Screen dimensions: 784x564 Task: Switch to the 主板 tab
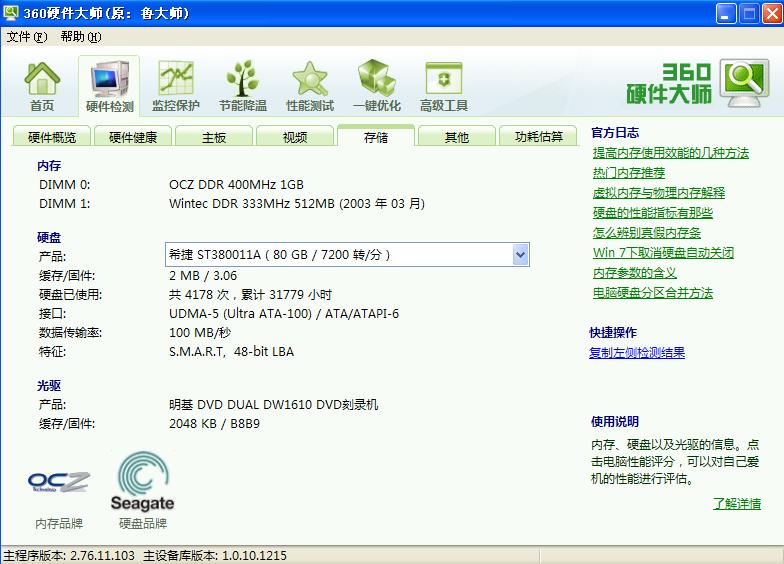coord(214,137)
